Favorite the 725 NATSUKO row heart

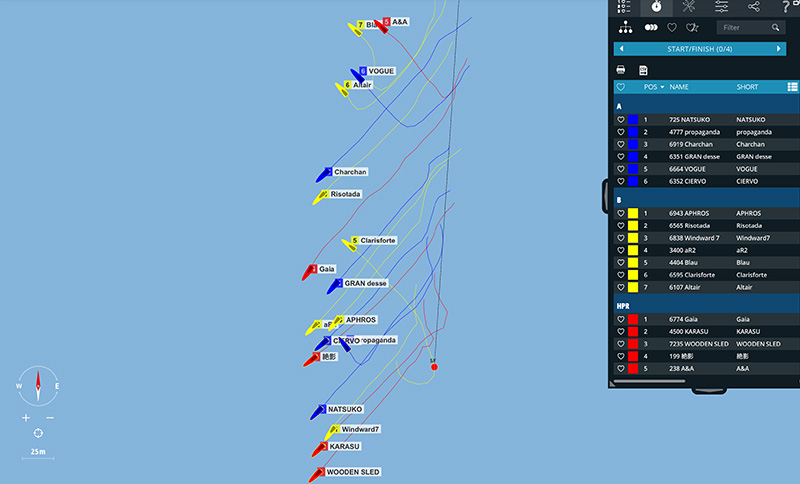(x=621, y=119)
